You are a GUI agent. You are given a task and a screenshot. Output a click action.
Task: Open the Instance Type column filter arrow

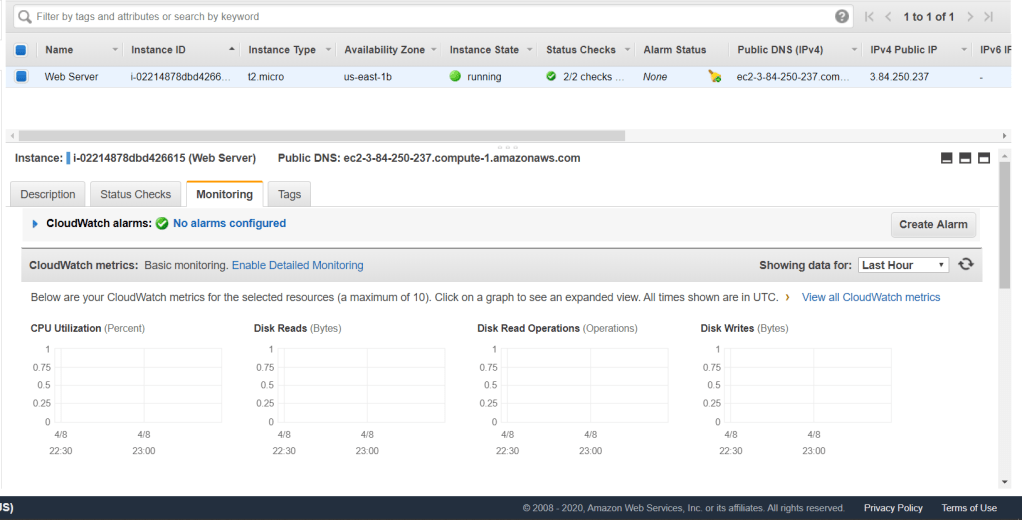pyautogui.click(x=327, y=50)
